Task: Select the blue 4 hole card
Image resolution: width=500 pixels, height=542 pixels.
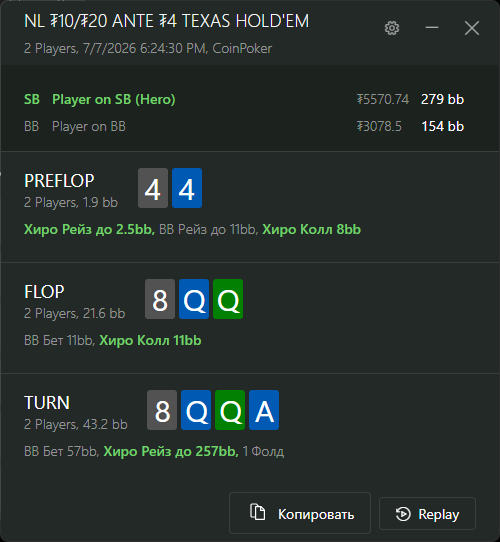Action: 187,188
